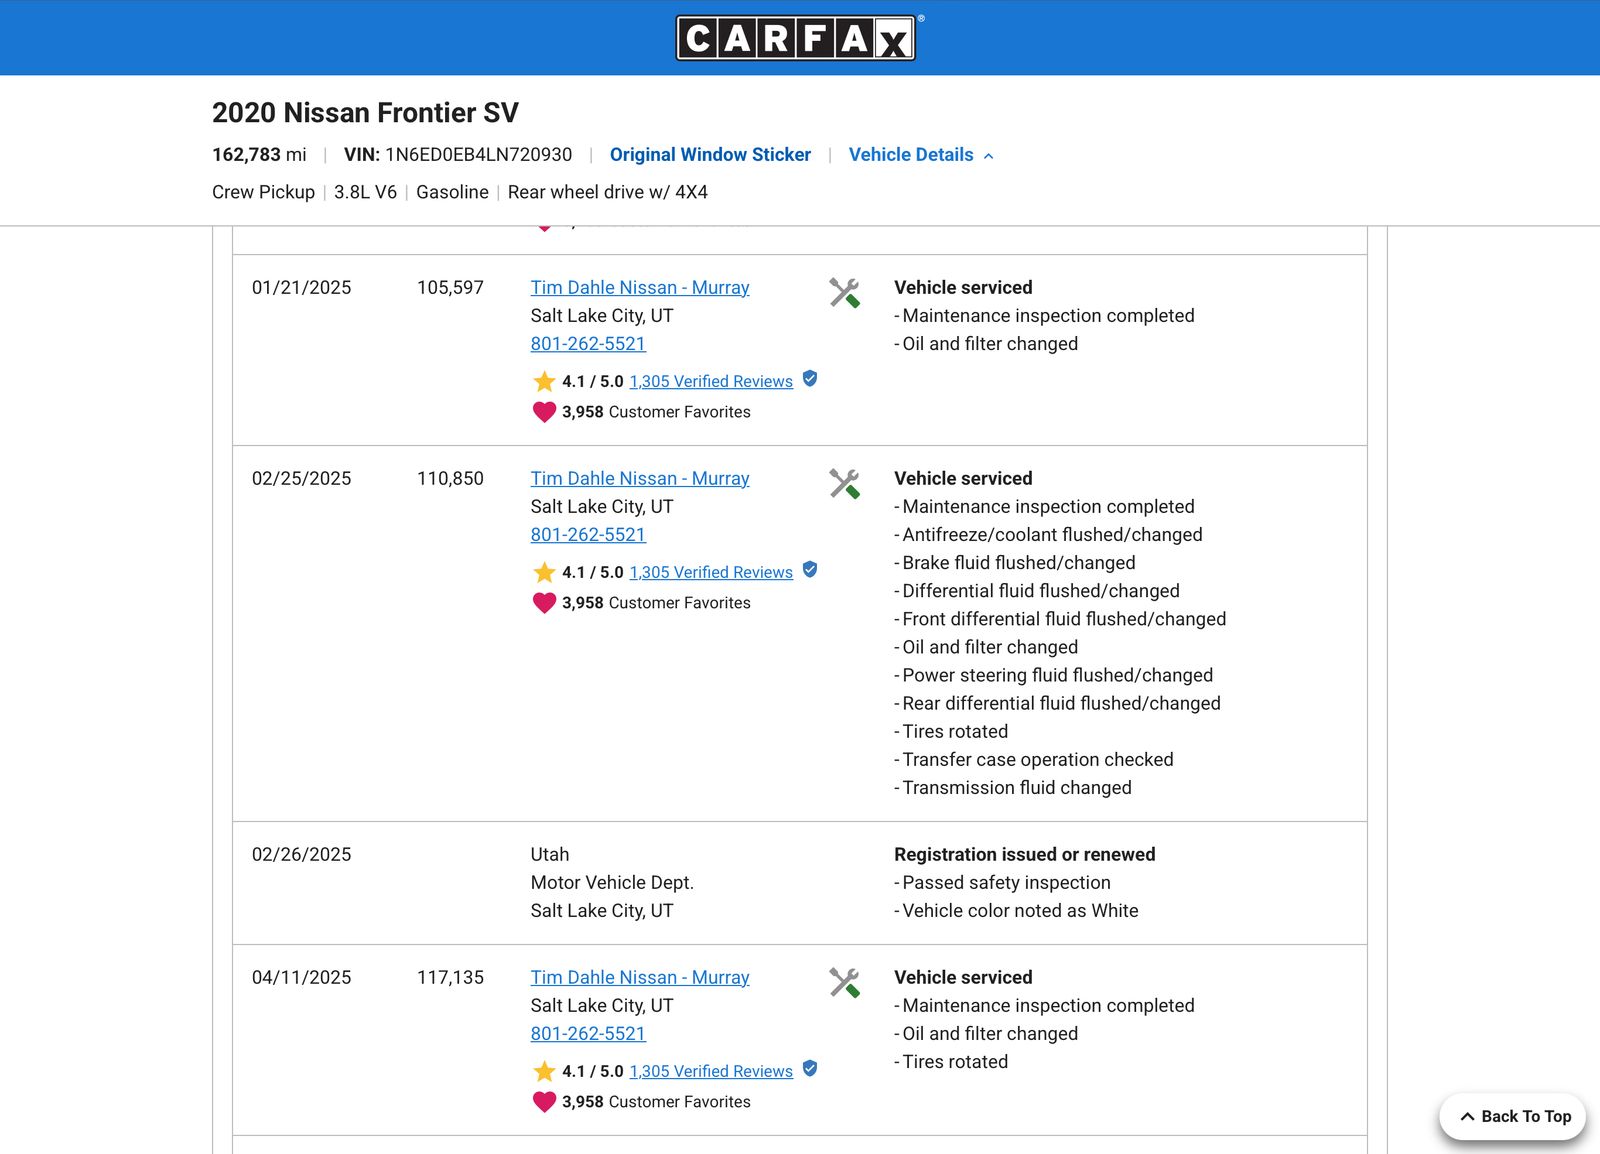This screenshot has width=1600, height=1154.
Task: Click service wrench icon for 01/21/2025 record
Action: [x=844, y=292]
